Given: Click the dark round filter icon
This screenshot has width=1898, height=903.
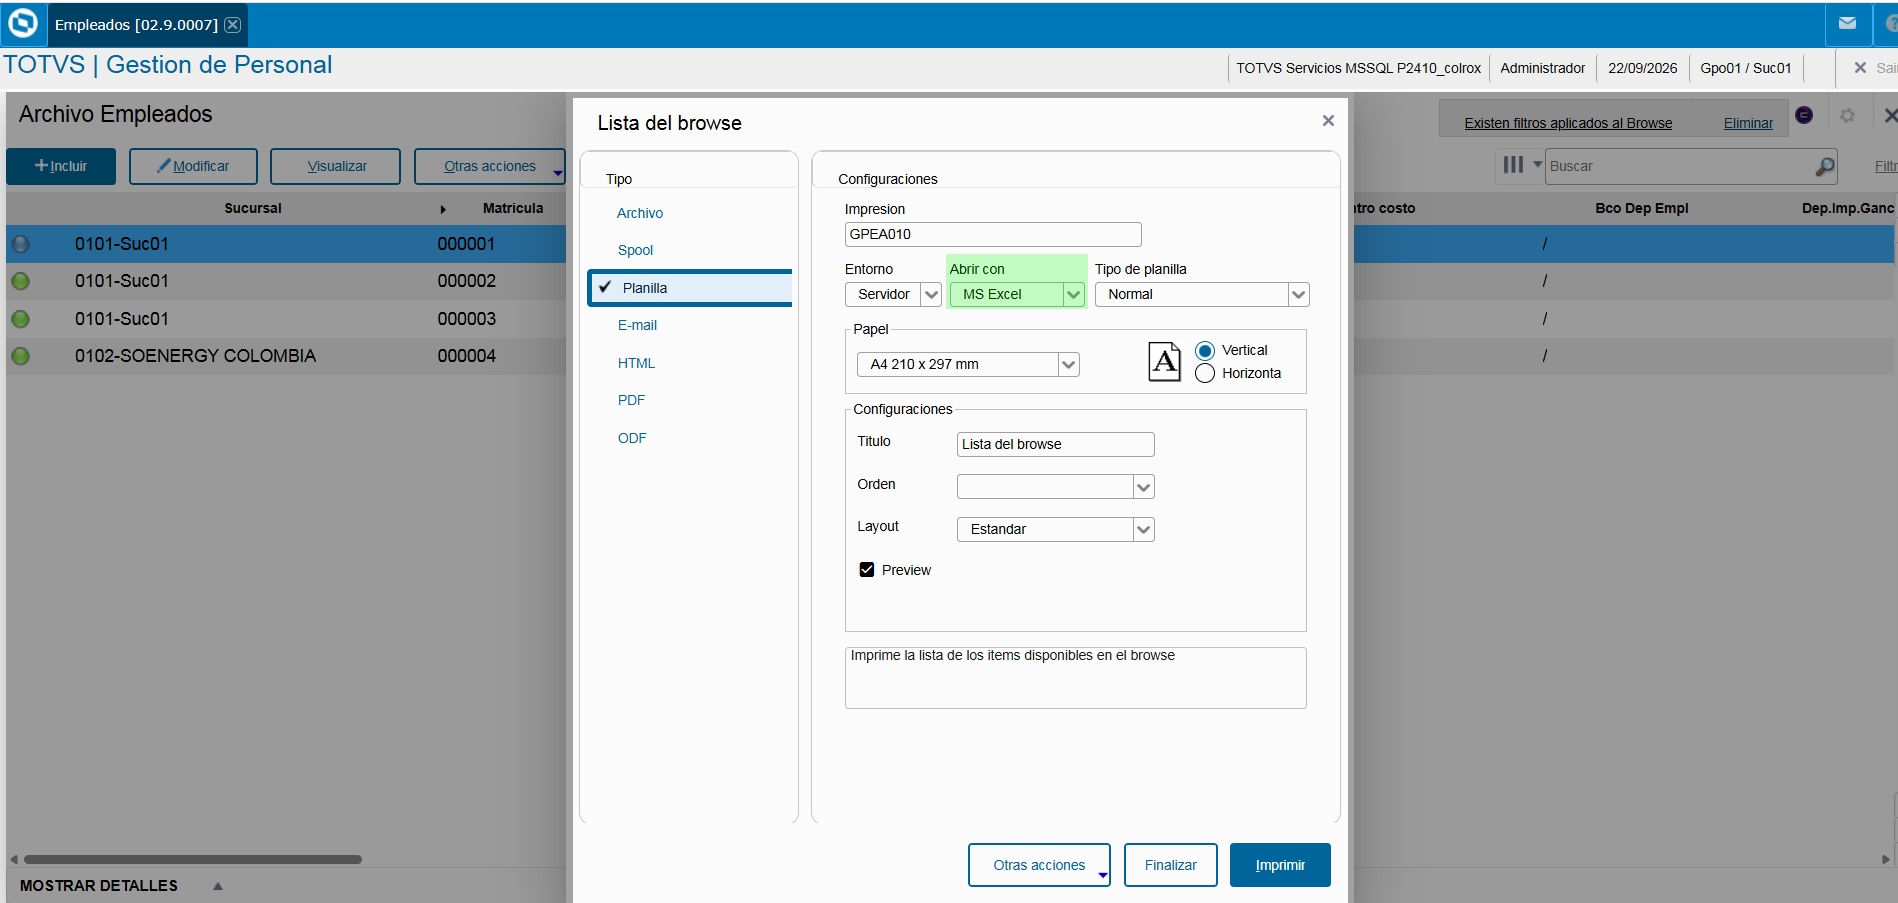Looking at the screenshot, I should pos(1804,115).
